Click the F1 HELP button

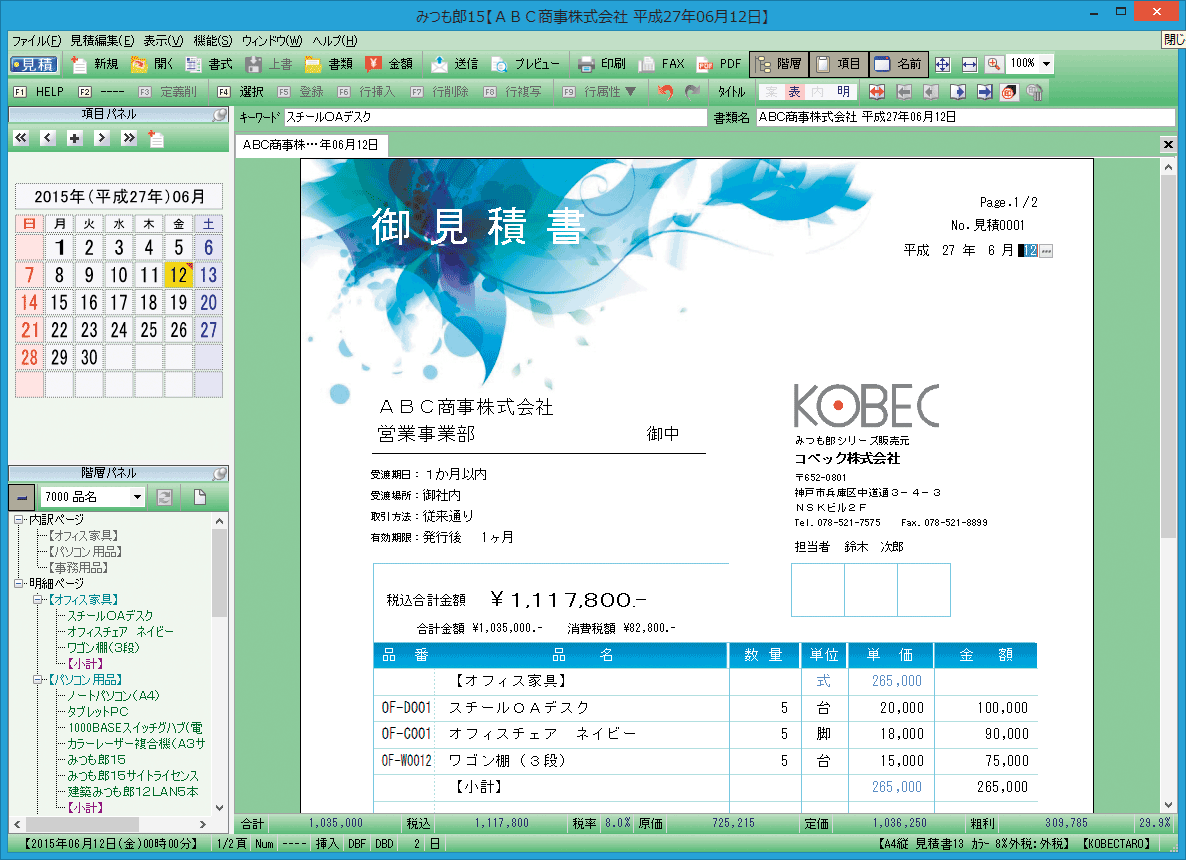tap(39, 92)
